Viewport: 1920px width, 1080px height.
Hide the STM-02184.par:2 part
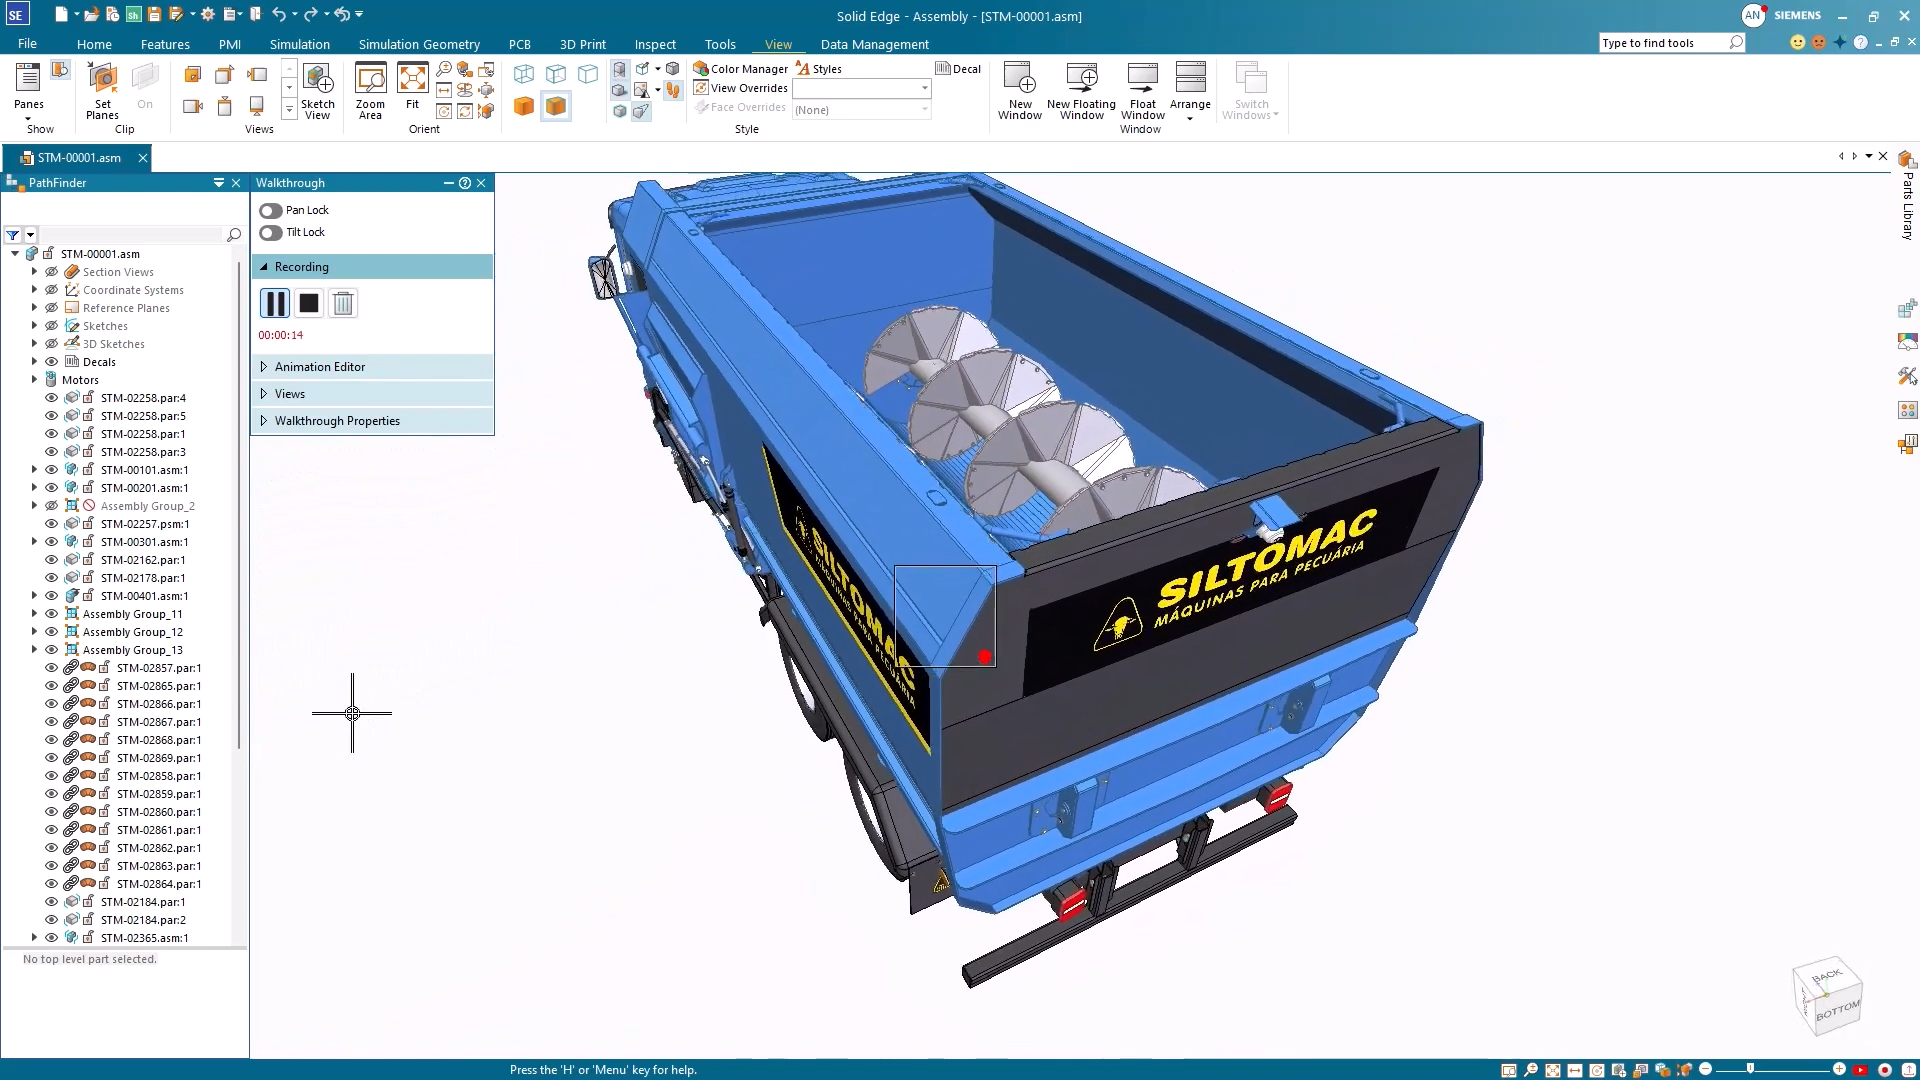point(51,920)
